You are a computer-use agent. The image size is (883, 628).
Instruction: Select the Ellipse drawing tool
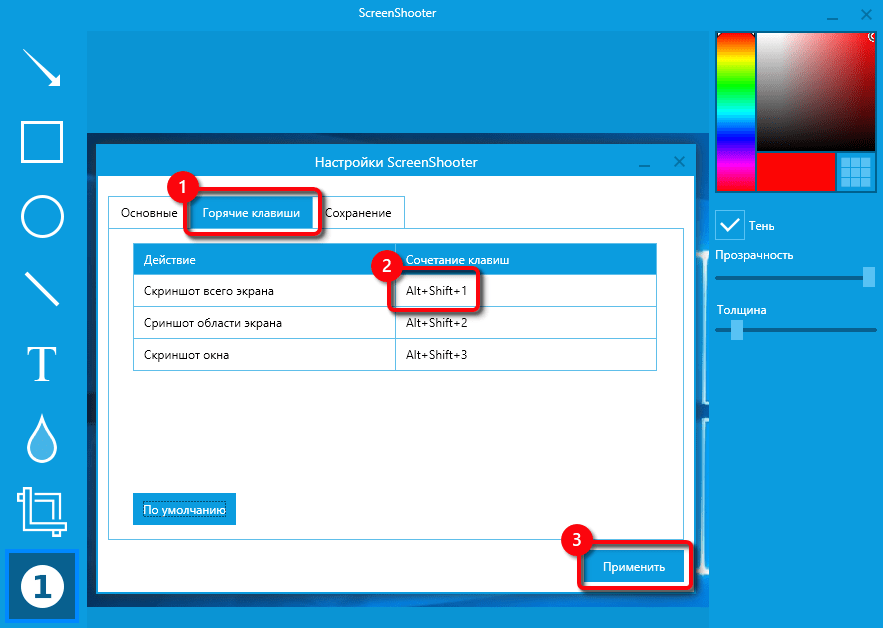pyautogui.click(x=42, y=217)
